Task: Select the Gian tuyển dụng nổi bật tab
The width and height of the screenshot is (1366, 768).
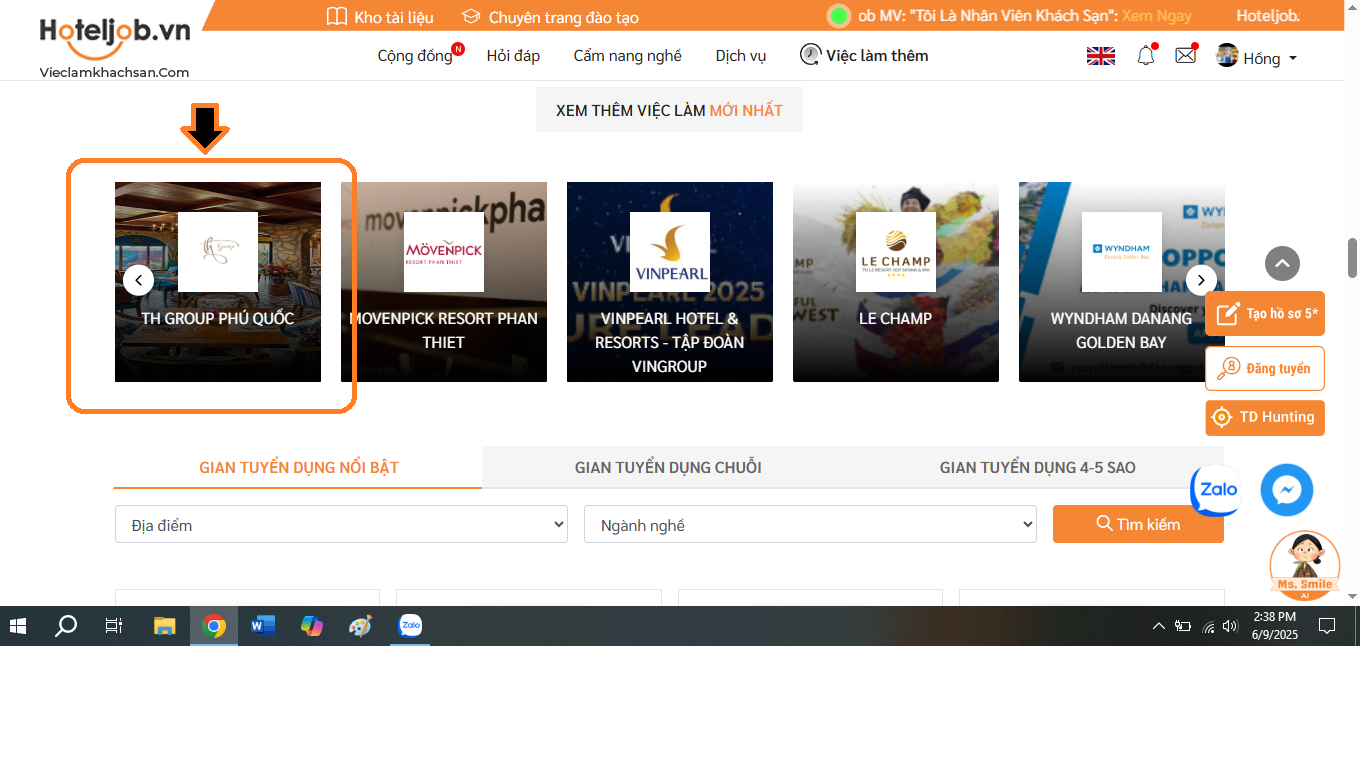Action: [x=299, y=467]
